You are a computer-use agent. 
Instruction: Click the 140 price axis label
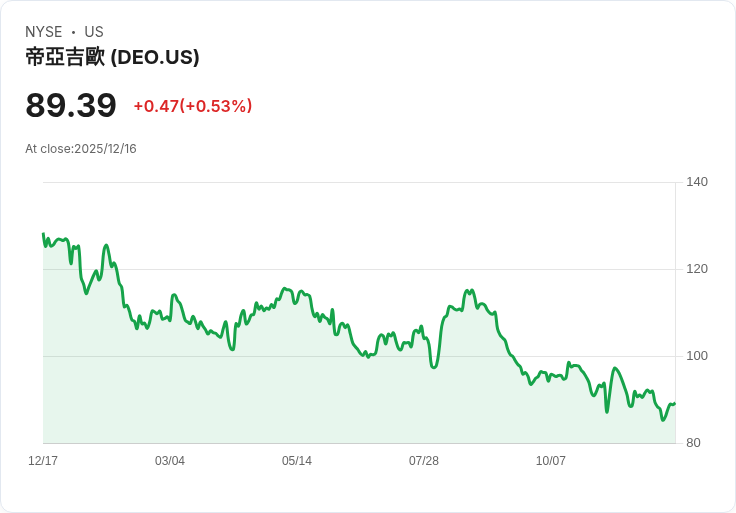point(697,182)
